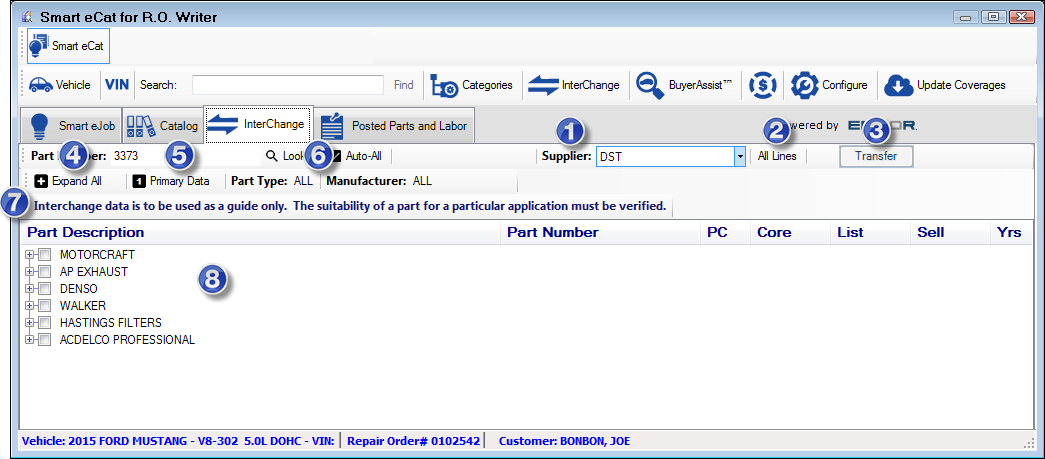Viewport: 1045px width, 459px height.
Task: Select the ACDELCO PROFESSIONAL row label
Action: 127,340
